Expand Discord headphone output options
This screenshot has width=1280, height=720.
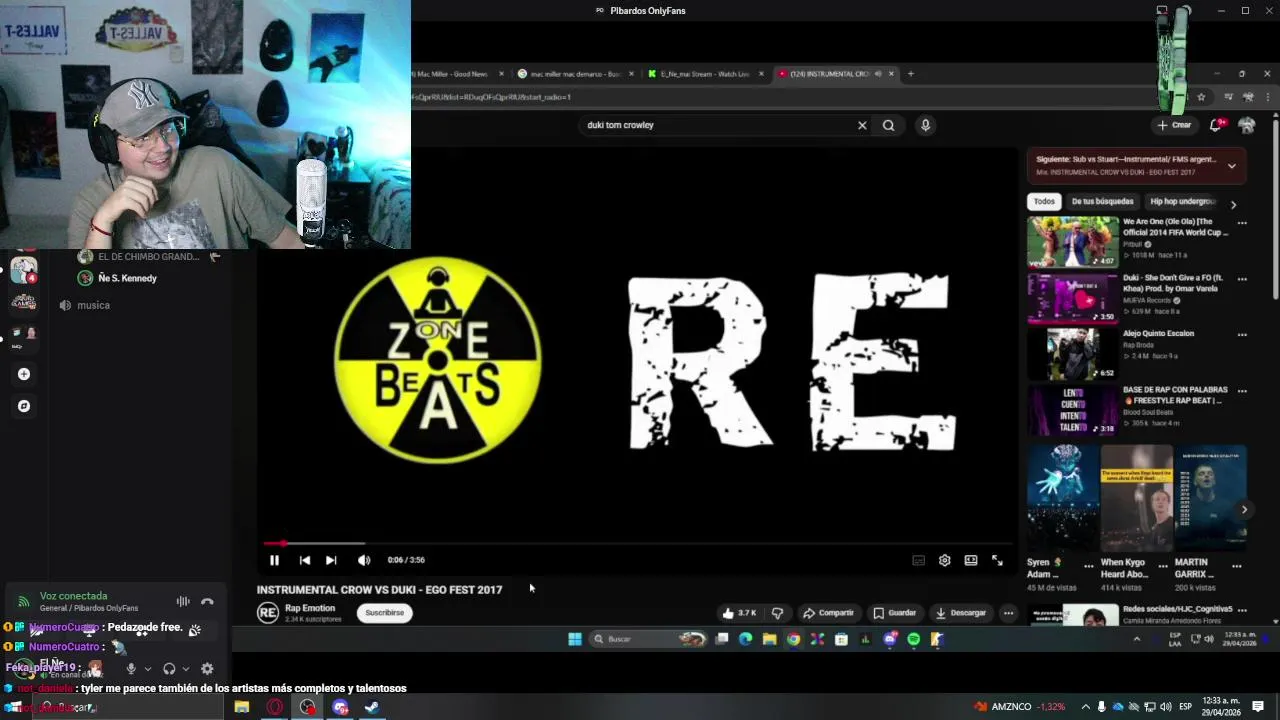[x=185, y=669]
